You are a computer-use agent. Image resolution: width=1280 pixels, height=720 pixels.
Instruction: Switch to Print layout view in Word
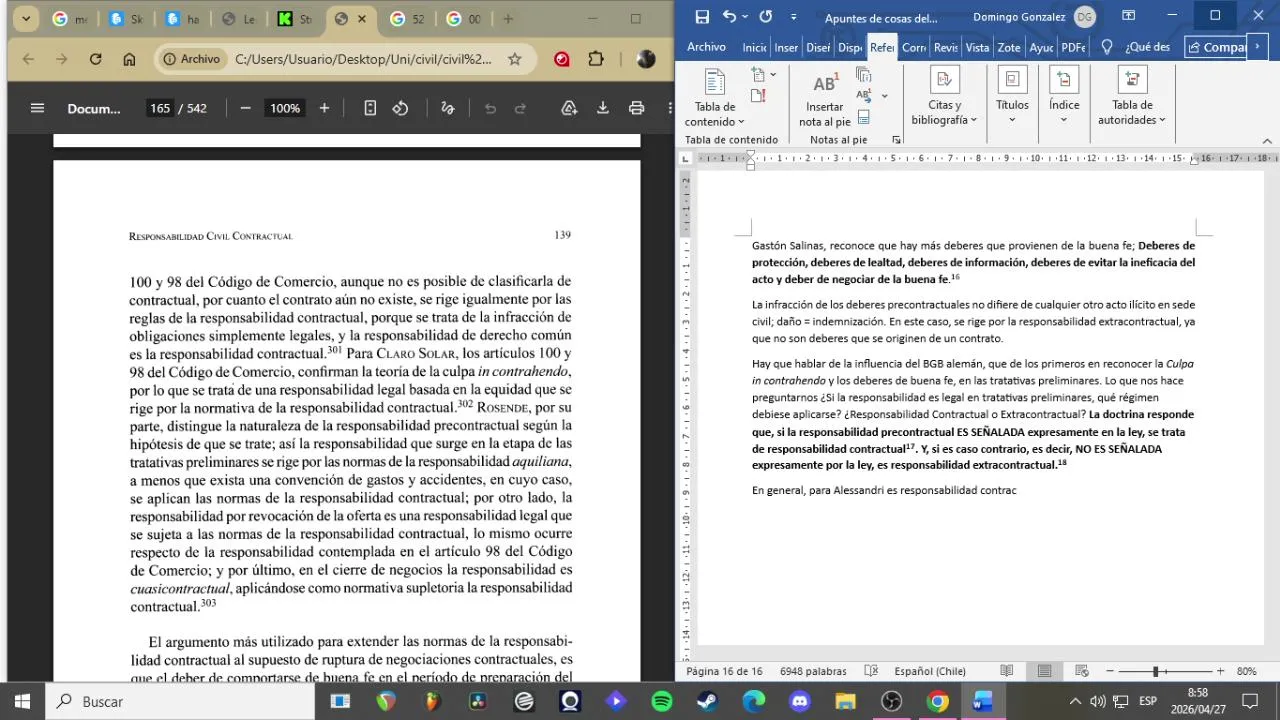pos(1044,671)
